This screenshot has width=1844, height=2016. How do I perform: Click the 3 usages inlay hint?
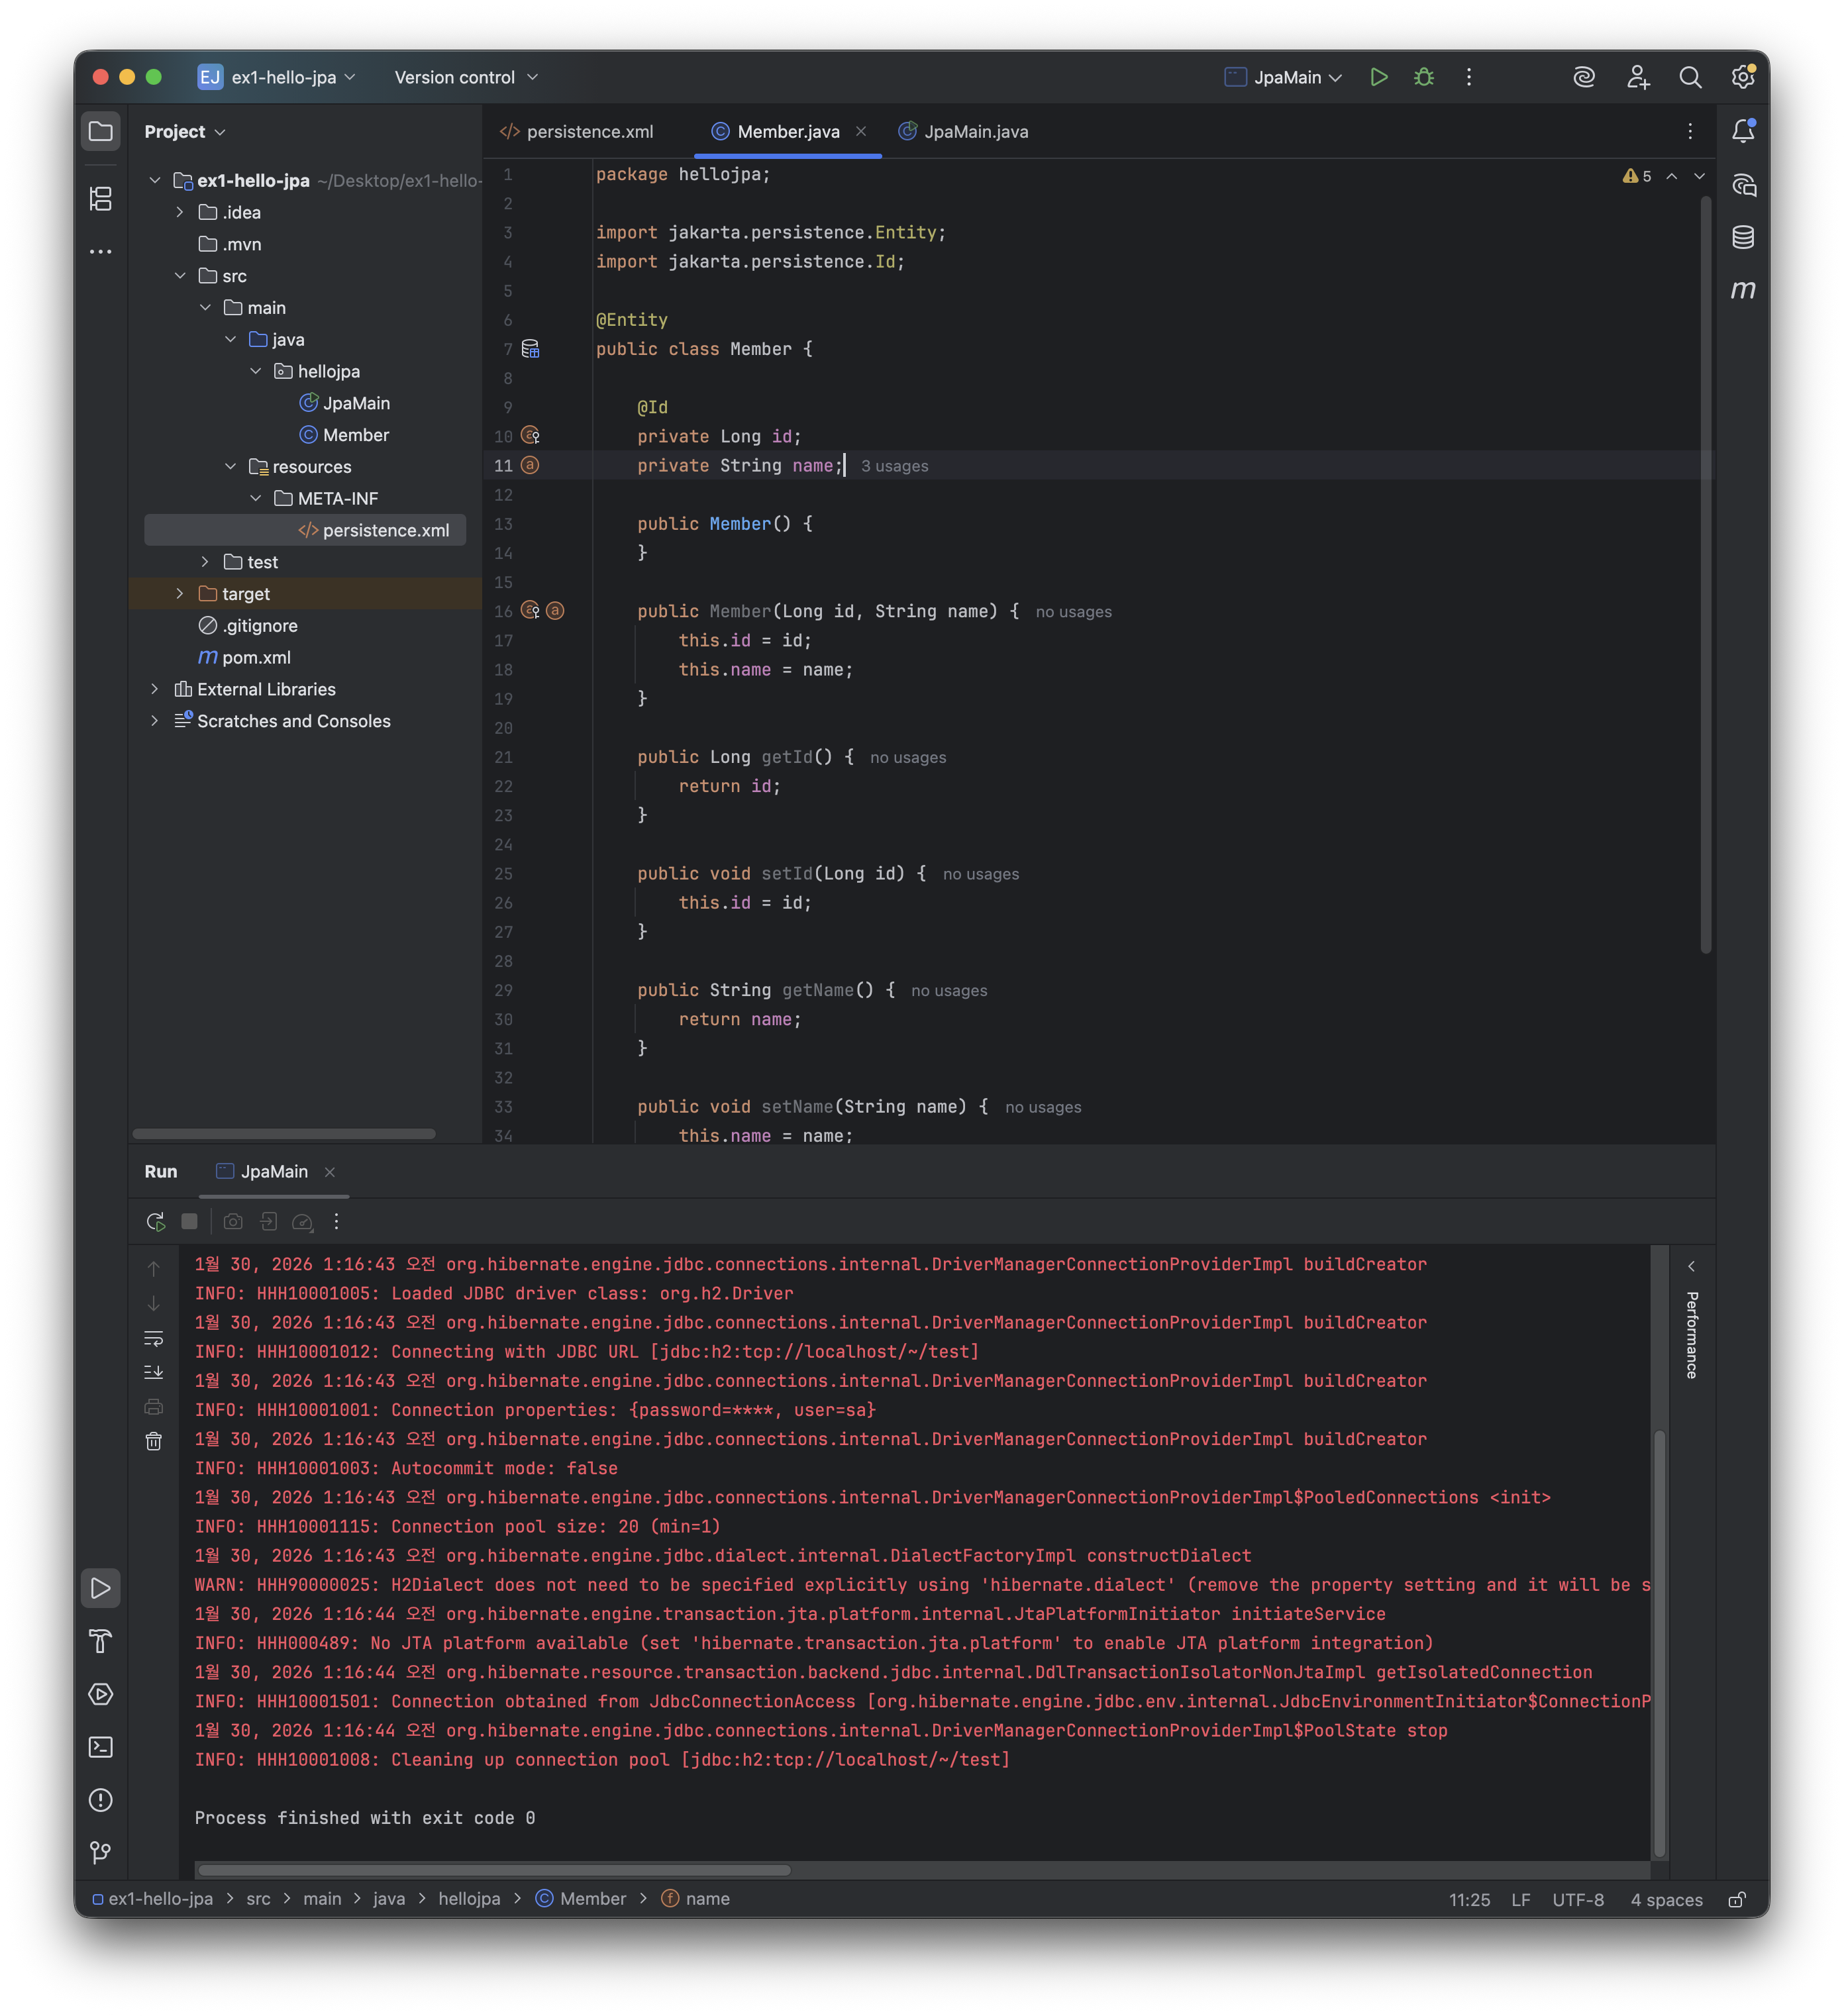pos(894,466)
